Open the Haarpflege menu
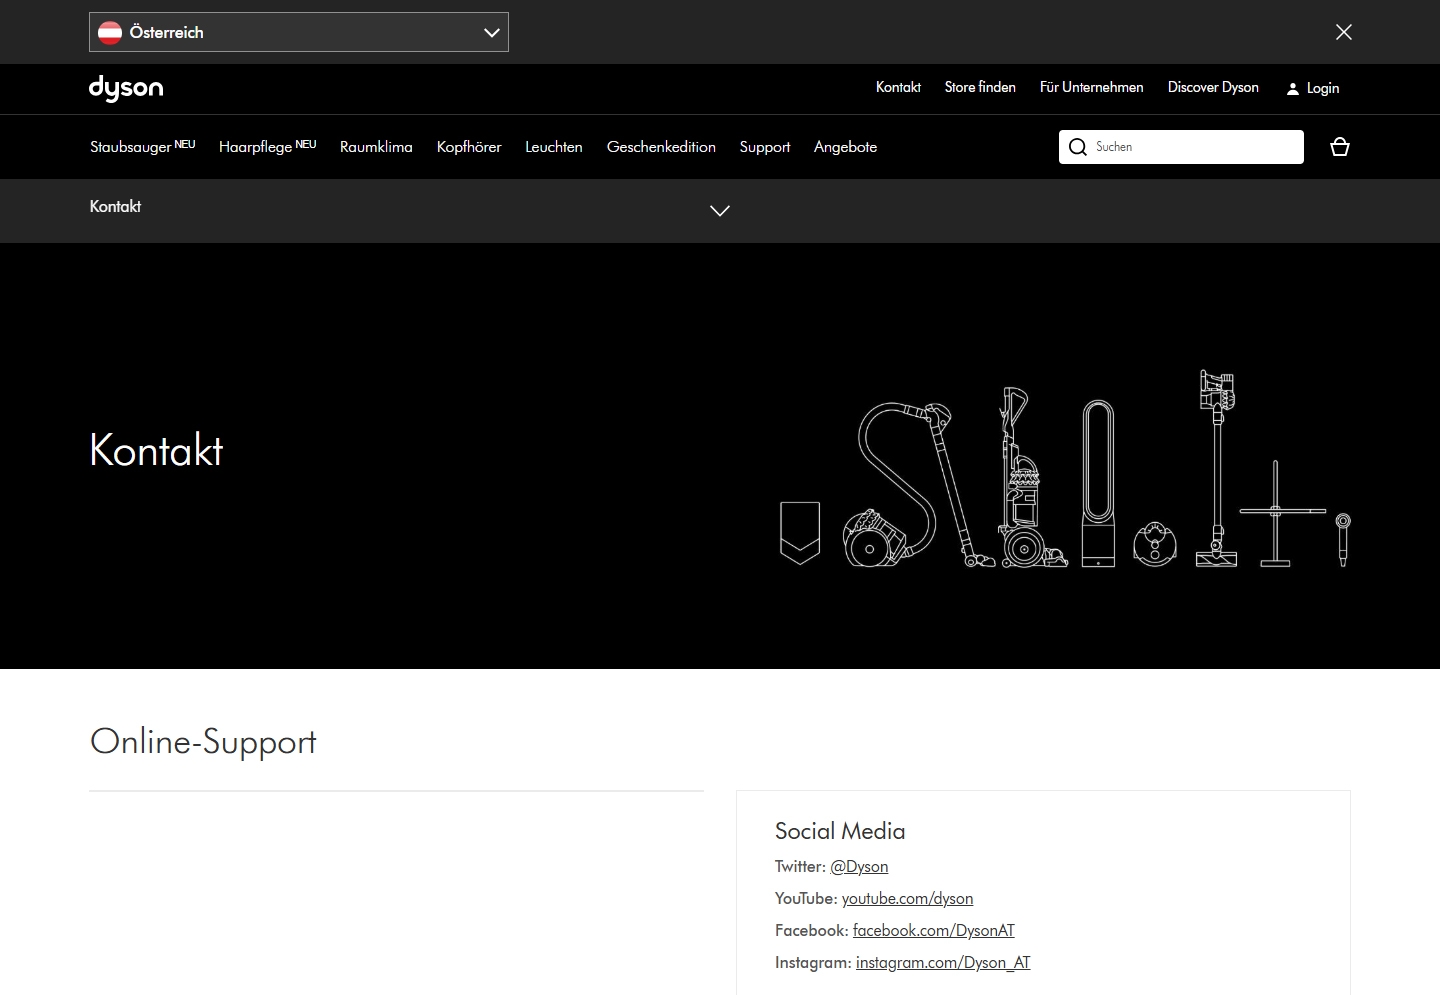The image size is (1440, 995). 267,147
